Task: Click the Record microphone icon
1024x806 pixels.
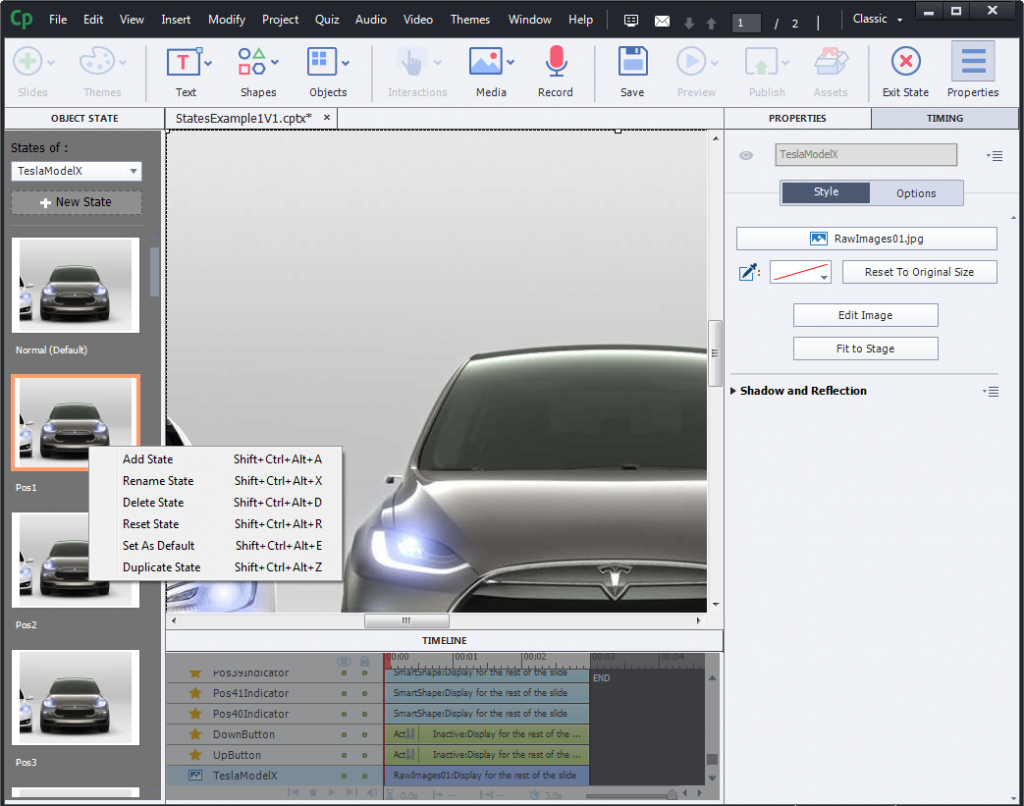Action: pyautogui.click(x=555, y=63)
